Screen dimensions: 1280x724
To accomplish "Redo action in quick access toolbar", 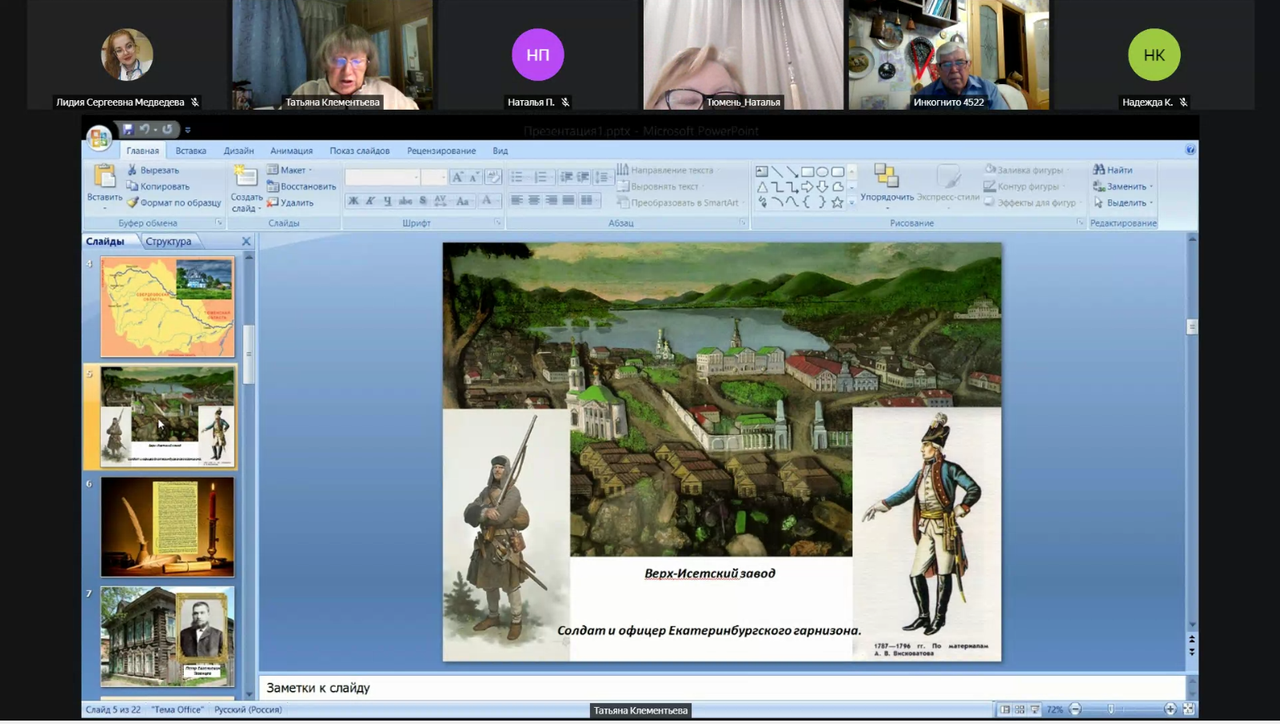I will [x=167, y=129].
